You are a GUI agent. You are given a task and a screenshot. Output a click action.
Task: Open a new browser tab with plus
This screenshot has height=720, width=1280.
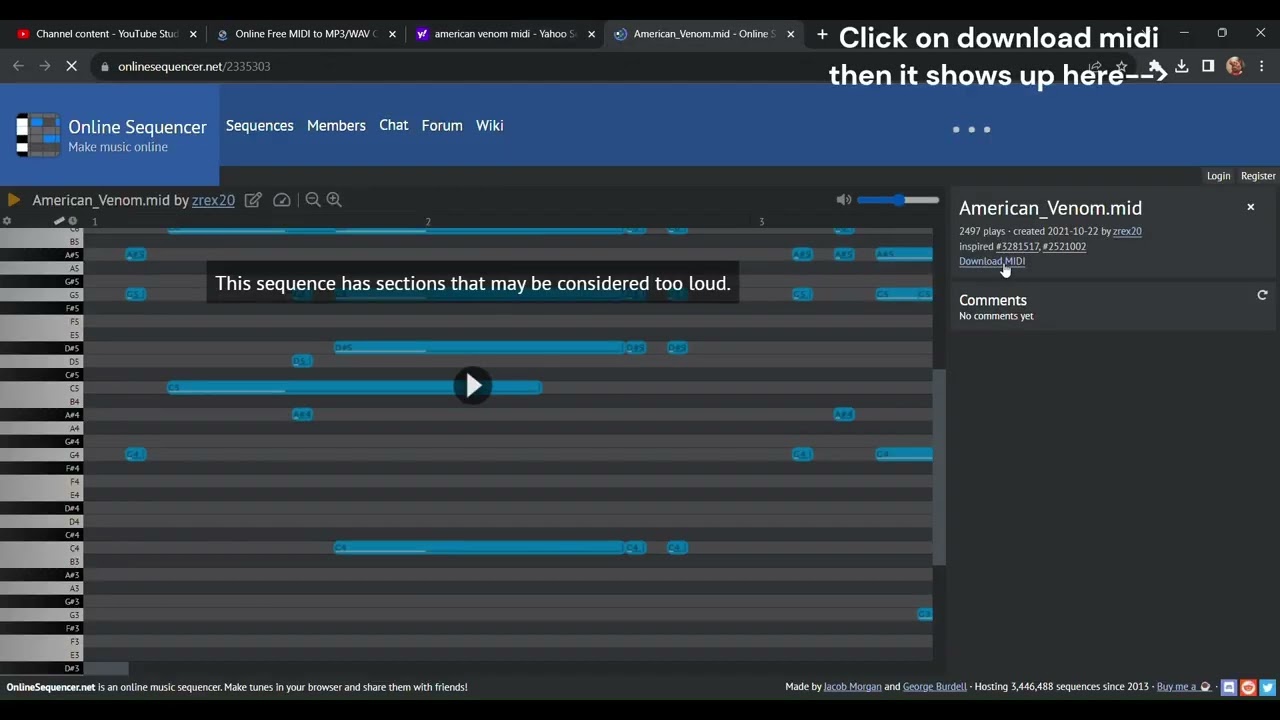pos(822,34)
